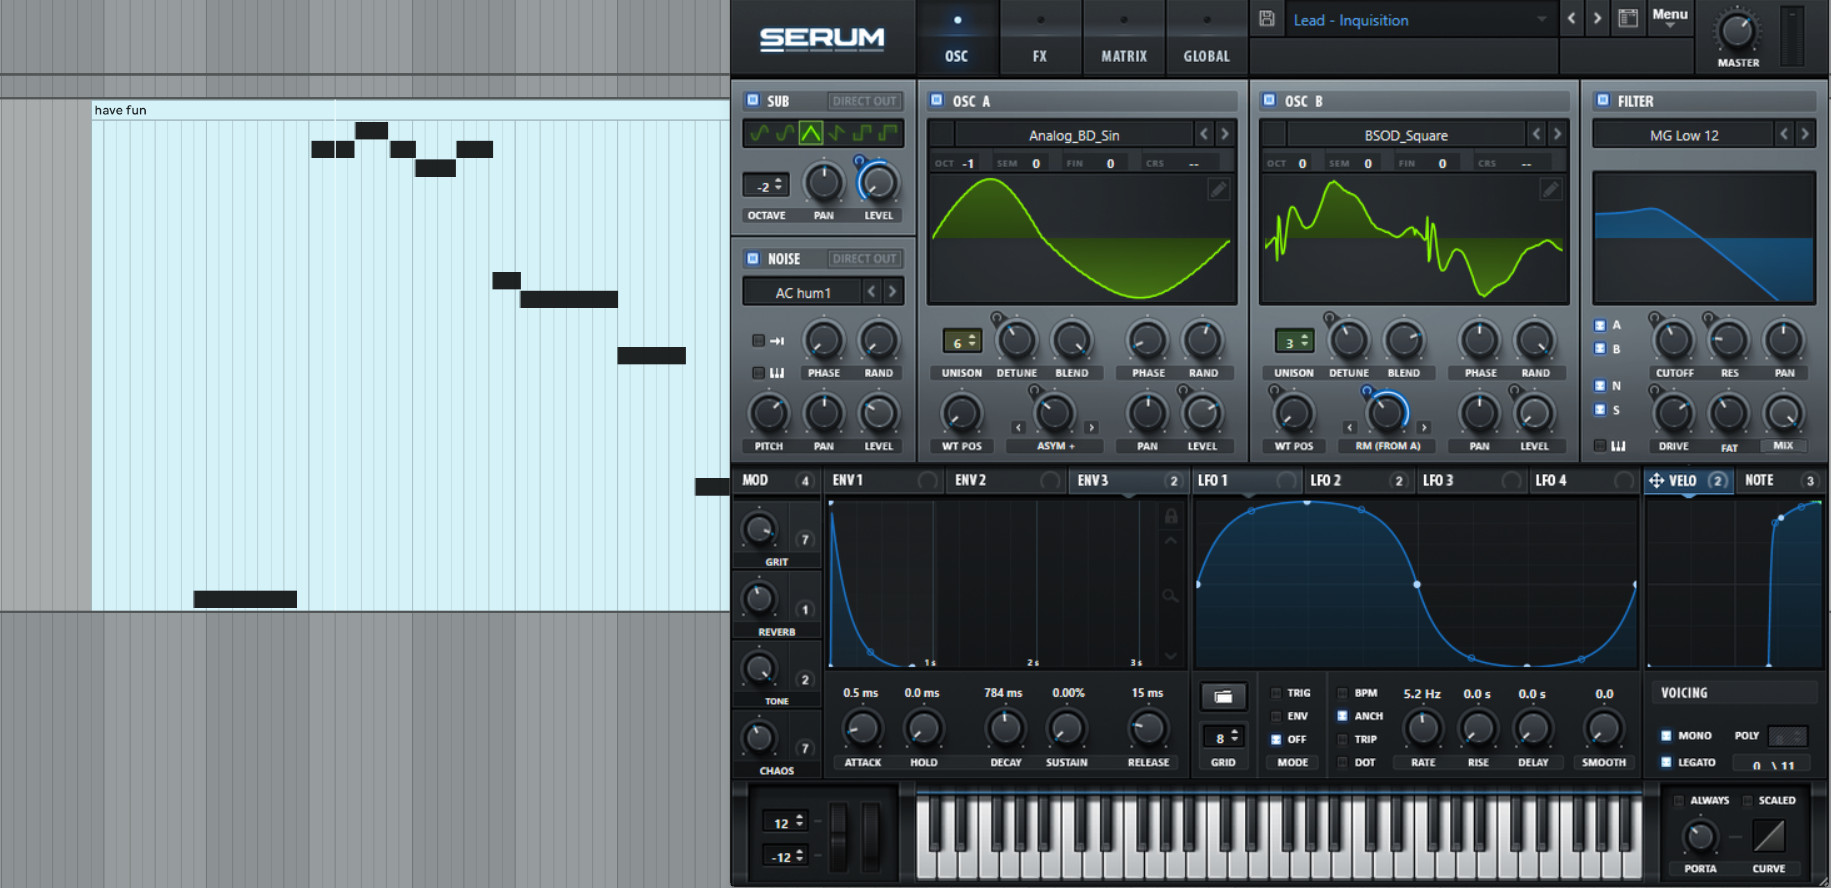Open the preset browser icon beside Menu
The height and width of the screenshot is (888, 1831).
tap(1628, 19)
